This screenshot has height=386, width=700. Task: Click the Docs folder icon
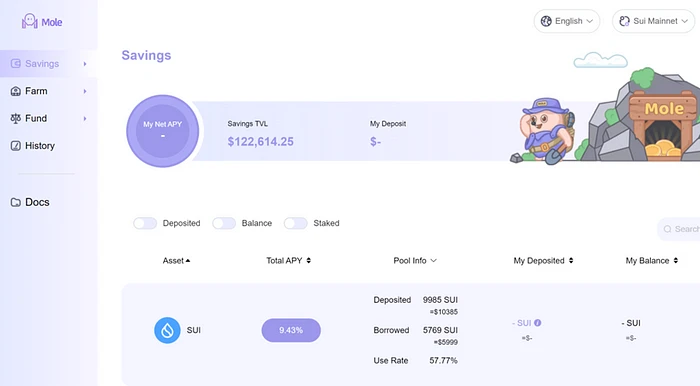pos(16,202)
